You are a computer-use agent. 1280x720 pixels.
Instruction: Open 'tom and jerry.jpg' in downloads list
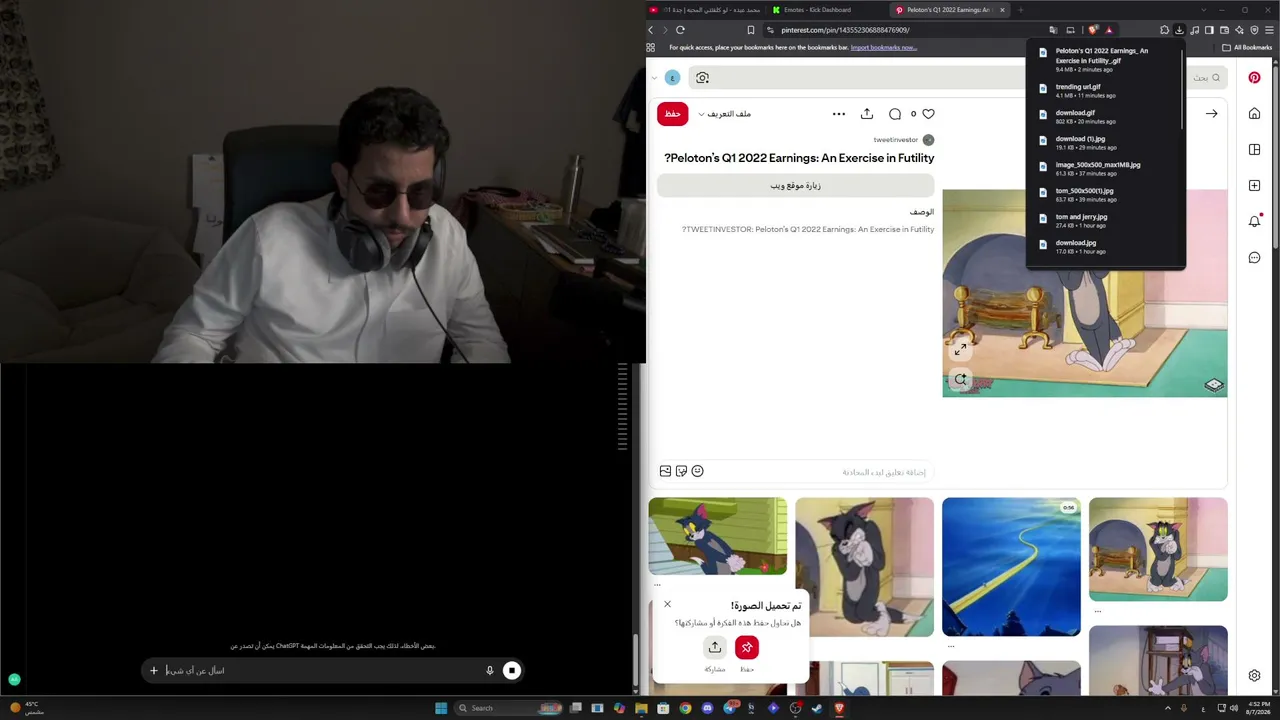click(1106, 221)
